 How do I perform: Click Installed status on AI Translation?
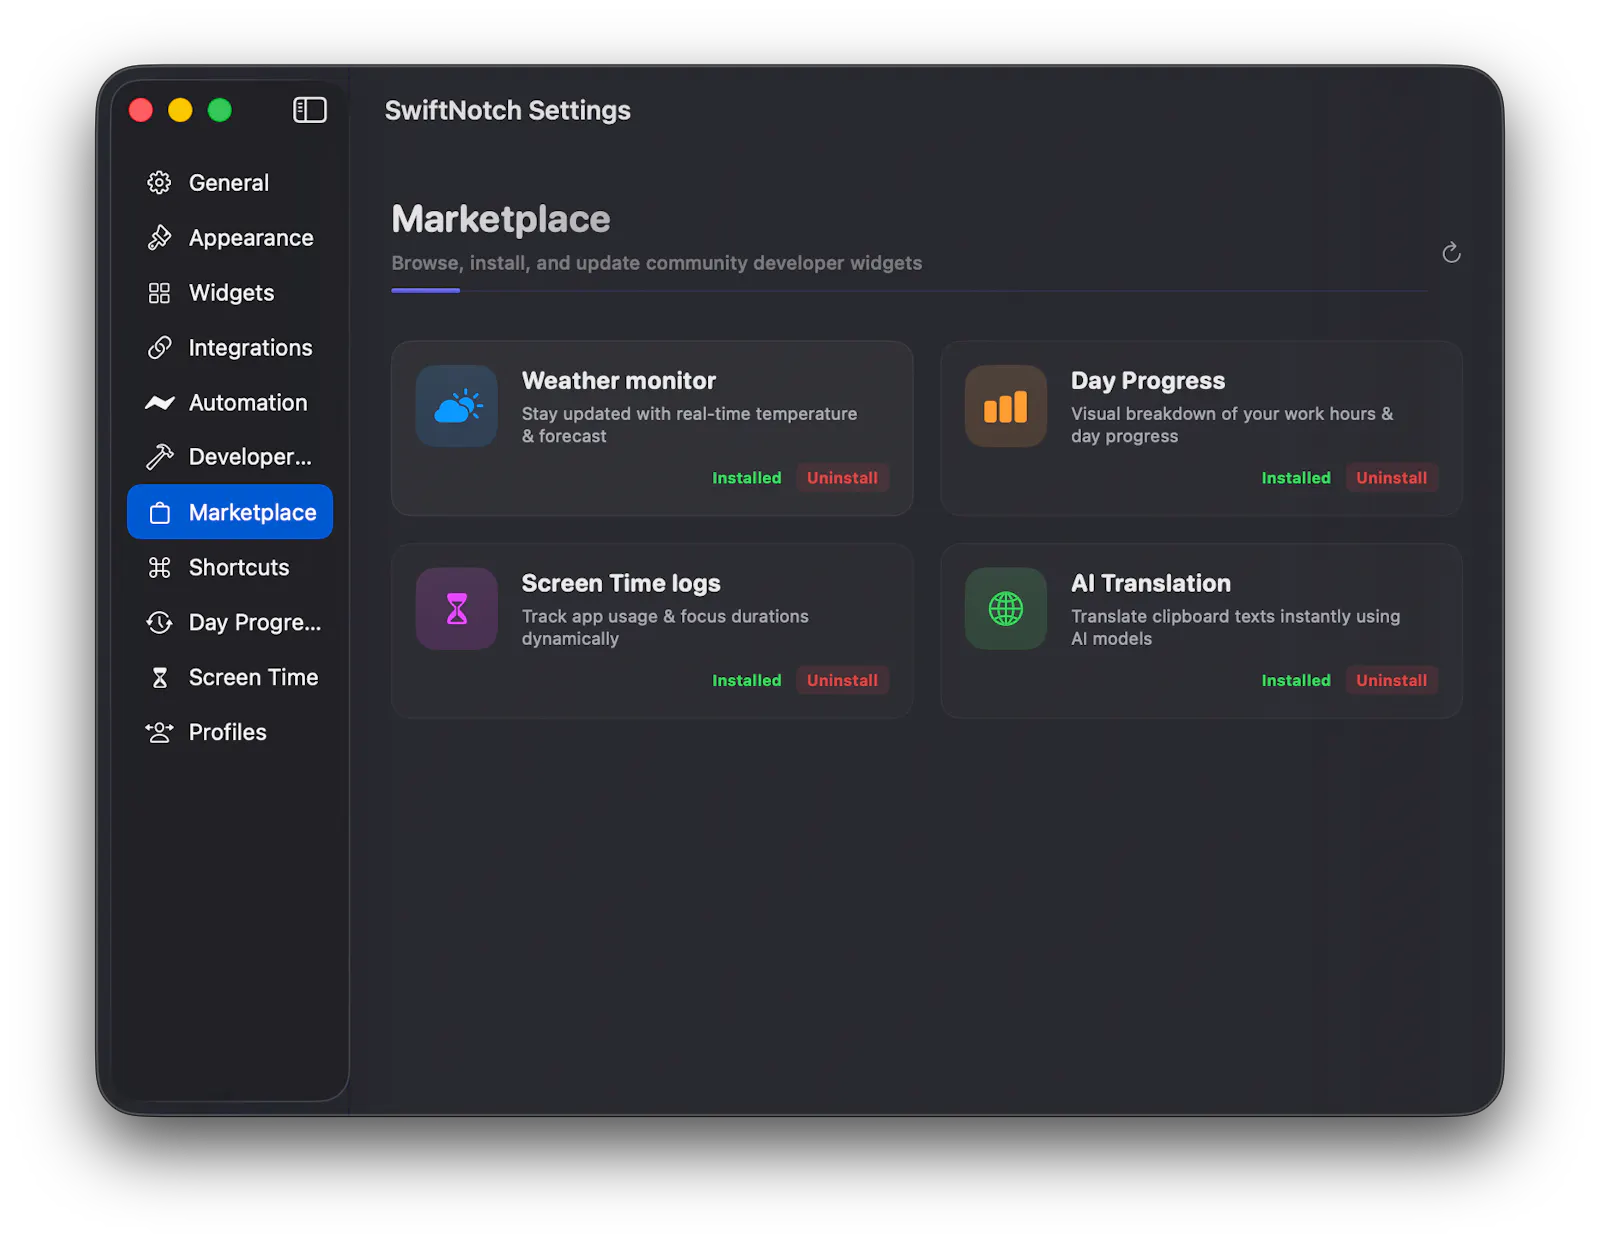[1295, 680]
